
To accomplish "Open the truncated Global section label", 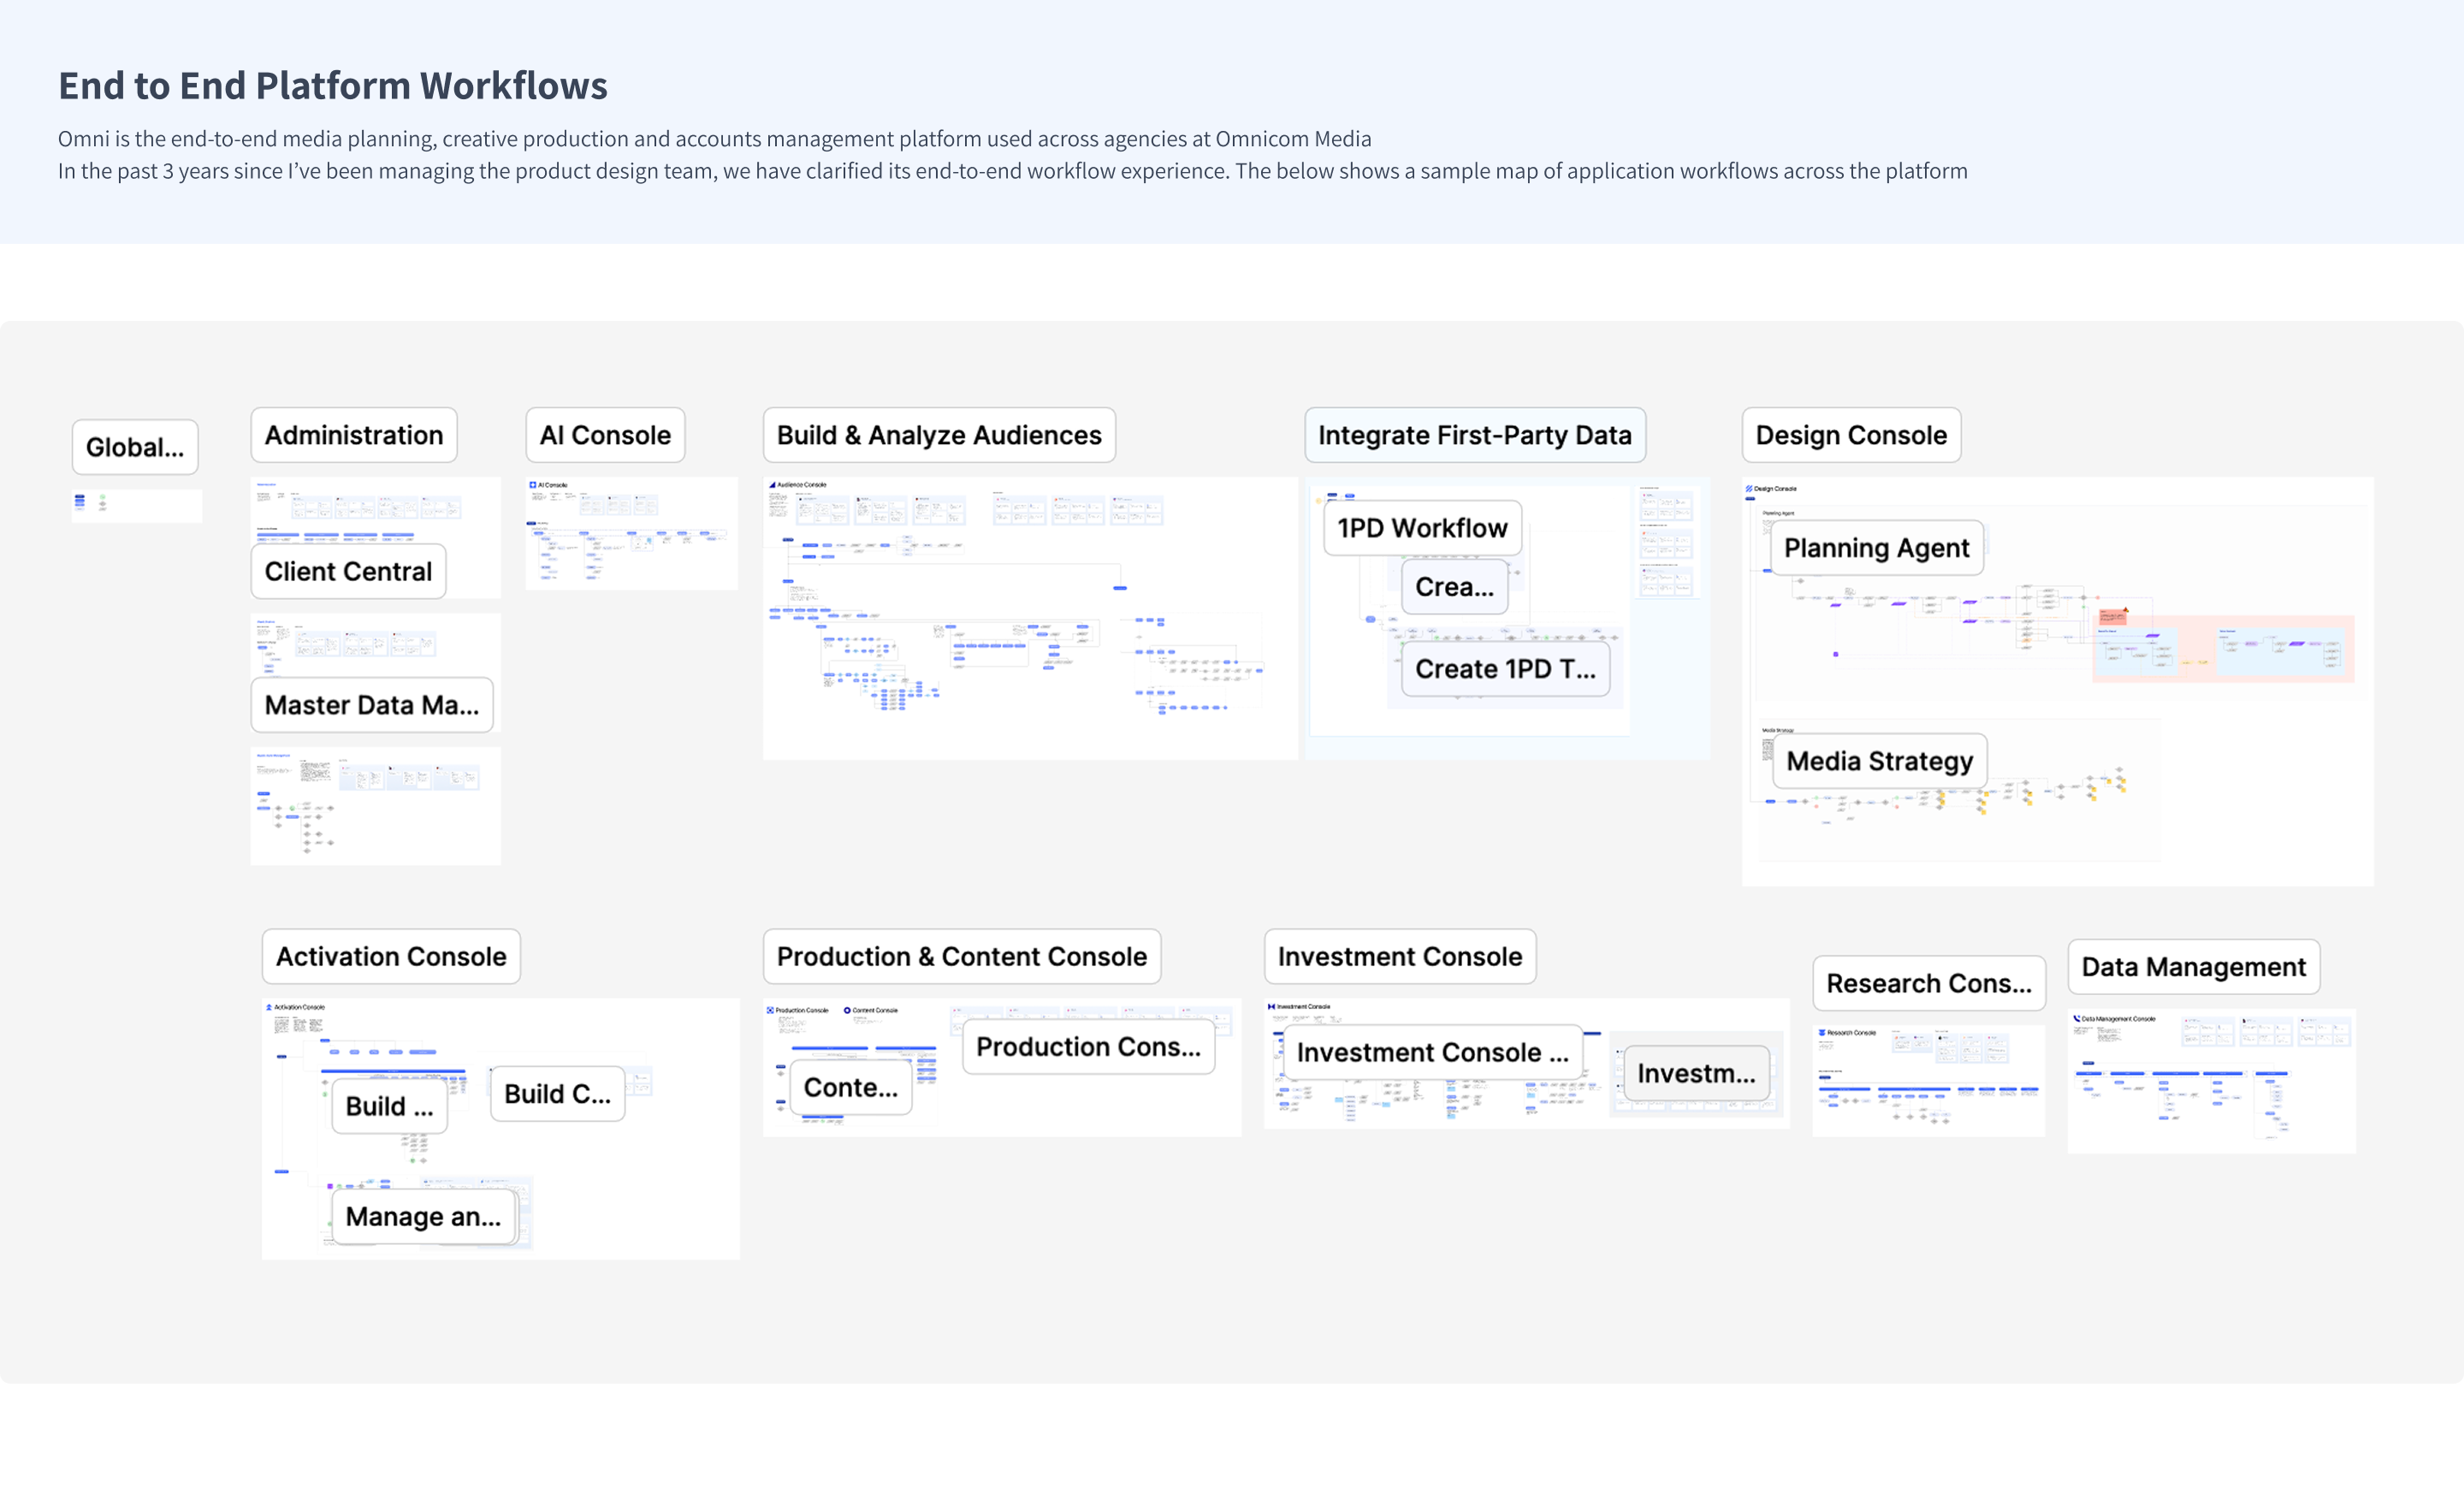I will (135, 447).
